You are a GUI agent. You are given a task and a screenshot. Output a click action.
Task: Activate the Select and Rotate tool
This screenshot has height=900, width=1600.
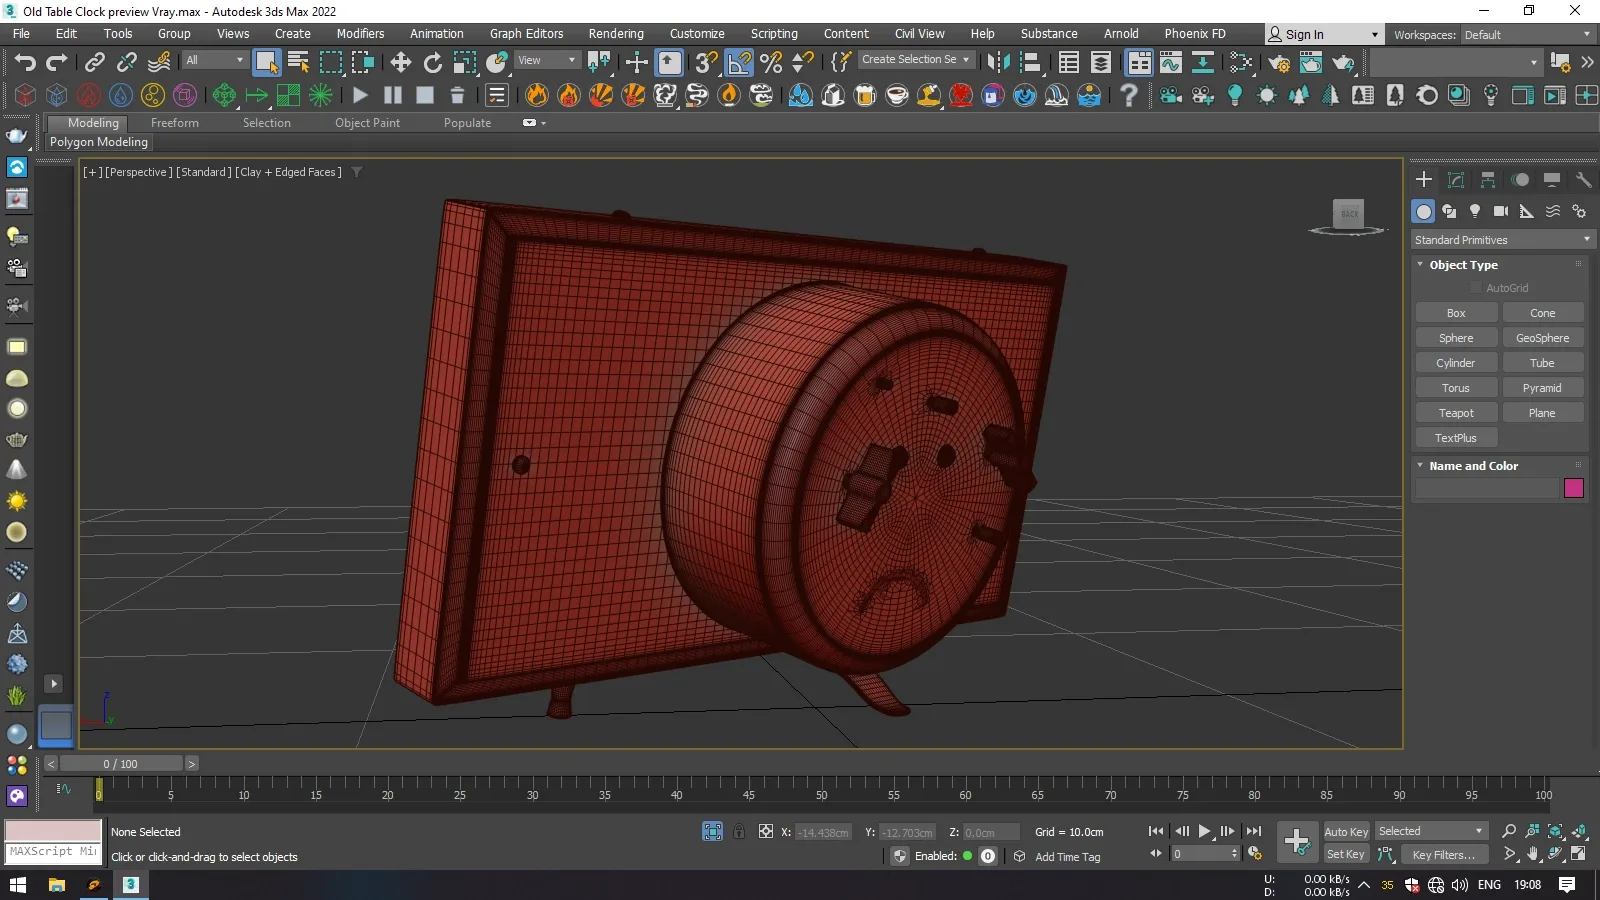[433, 63]
